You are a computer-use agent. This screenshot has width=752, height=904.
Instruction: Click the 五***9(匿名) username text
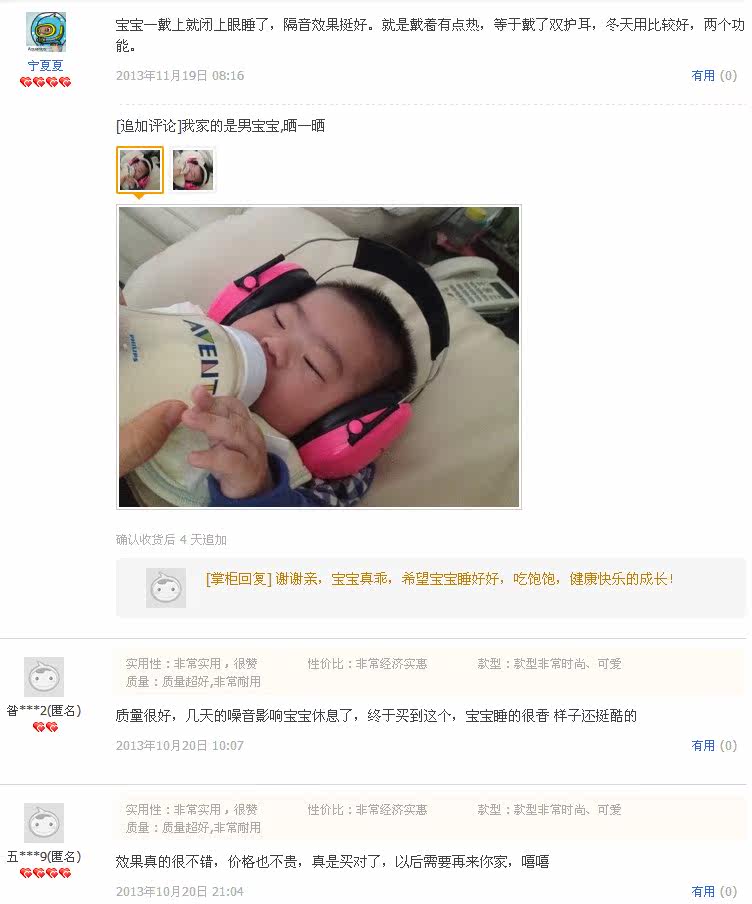44,857
